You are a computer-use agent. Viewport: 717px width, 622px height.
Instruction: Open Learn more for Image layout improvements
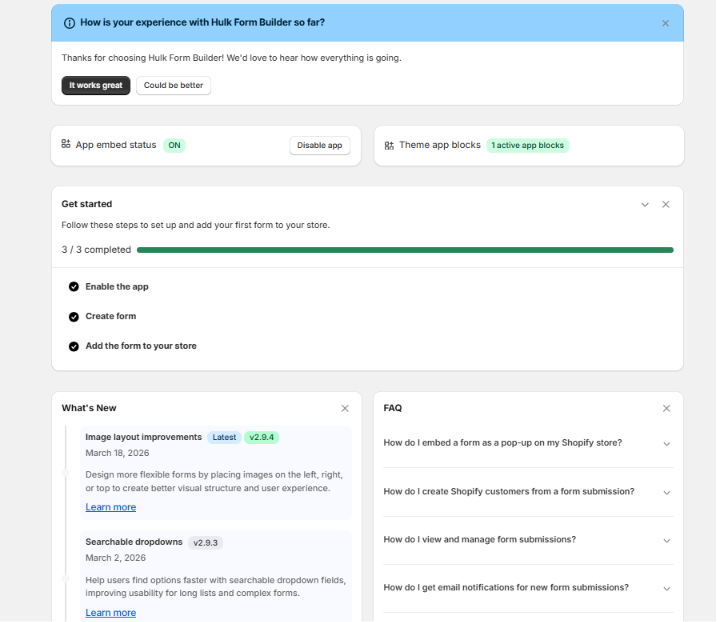[x=111, y=507]
